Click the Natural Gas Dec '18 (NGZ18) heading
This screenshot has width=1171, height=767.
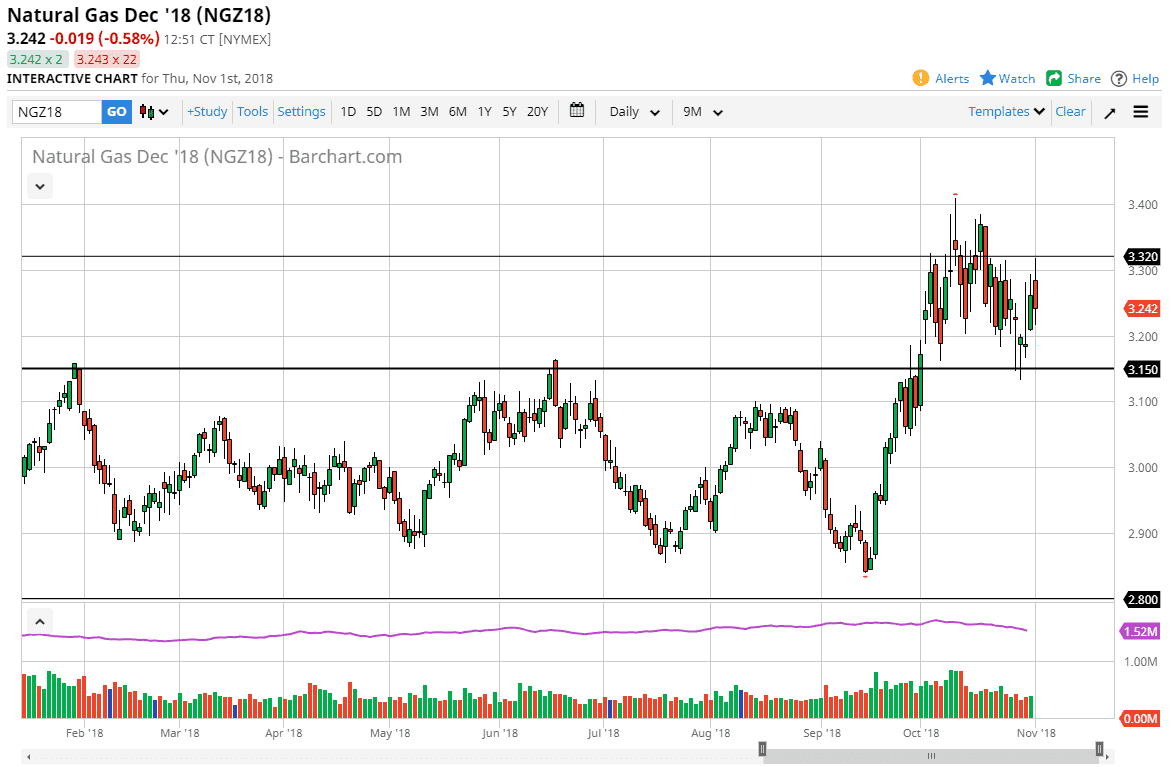139,15
